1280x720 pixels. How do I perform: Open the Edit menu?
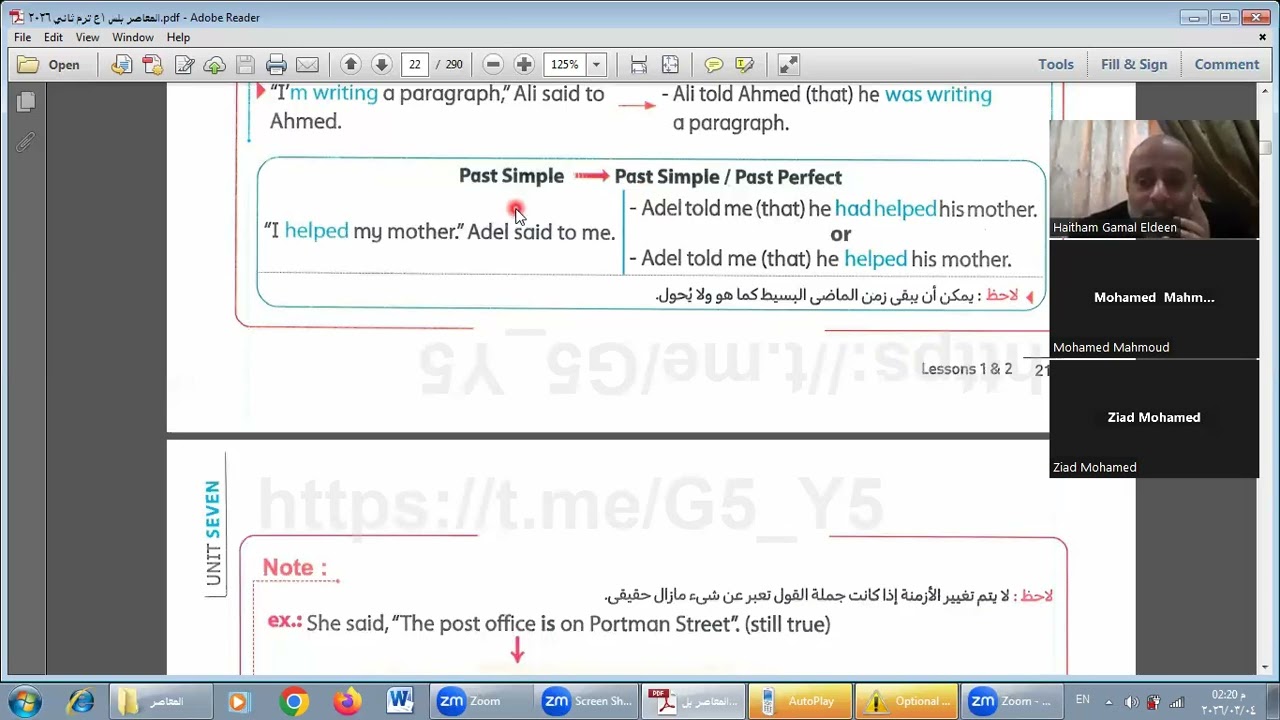tap(53, 37)
